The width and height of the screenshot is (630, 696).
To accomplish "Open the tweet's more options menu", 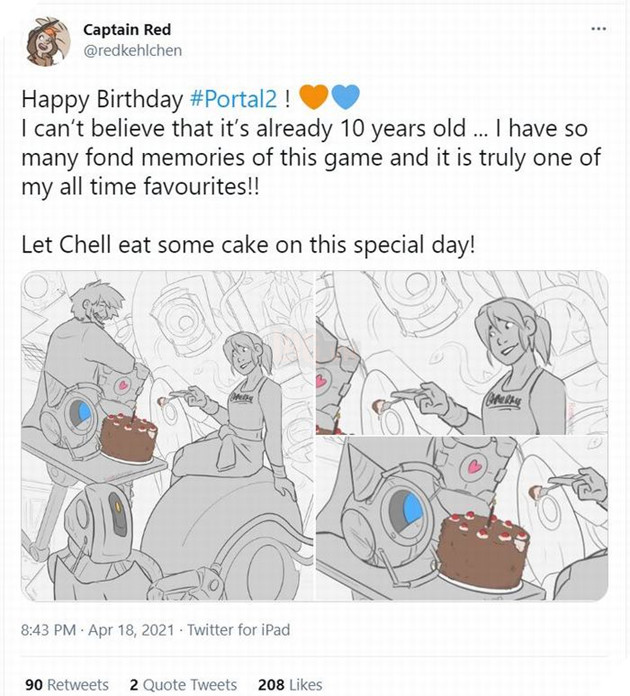I will [x=598, y=27].
